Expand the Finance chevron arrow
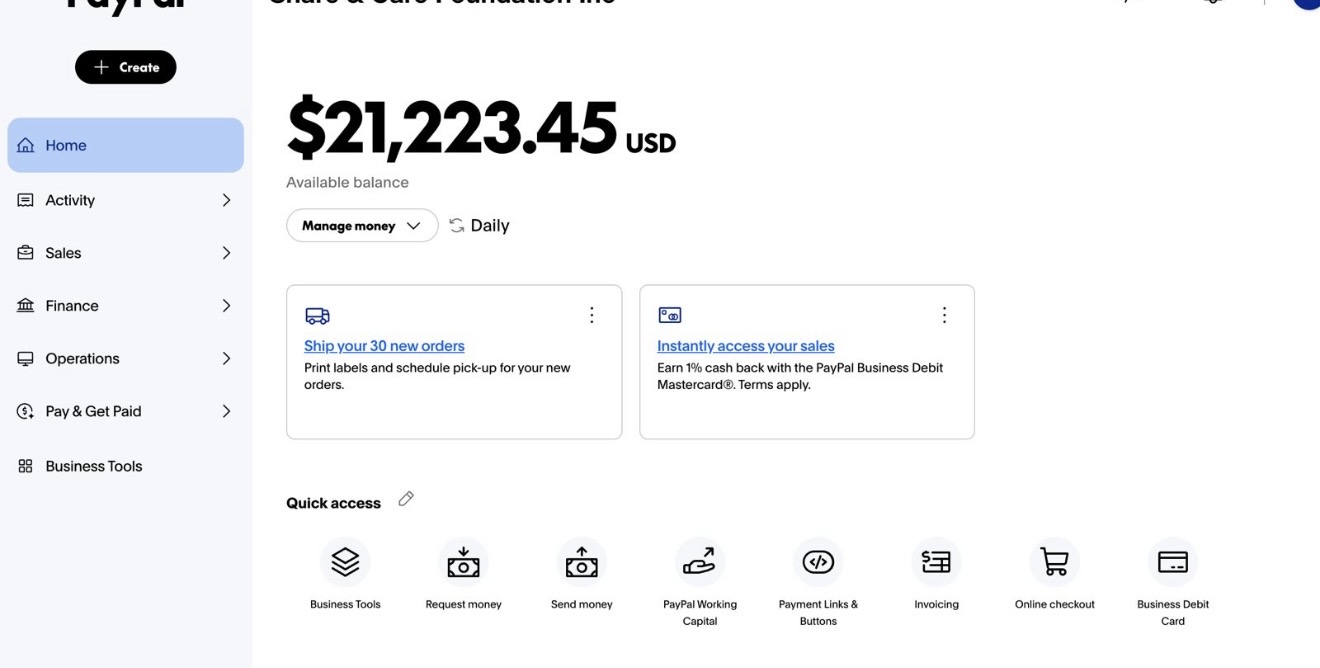Image resolution: width=1320 pixels, height=668 pixels. pyautogui.click(x=226, y=306)
